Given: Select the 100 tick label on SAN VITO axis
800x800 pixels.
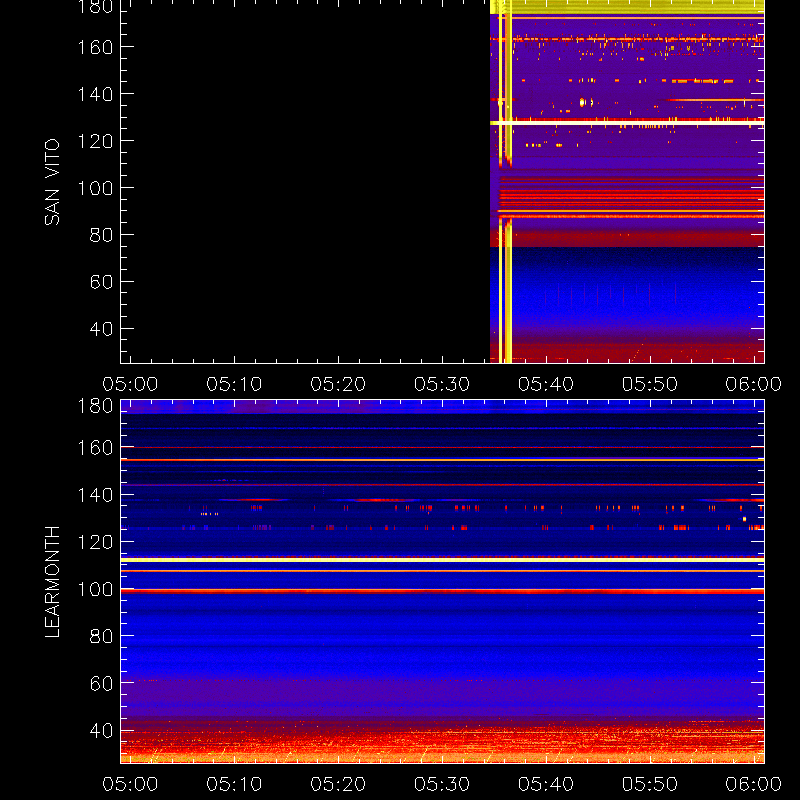Looking at the screenshot, I should (x=95, y=188).
